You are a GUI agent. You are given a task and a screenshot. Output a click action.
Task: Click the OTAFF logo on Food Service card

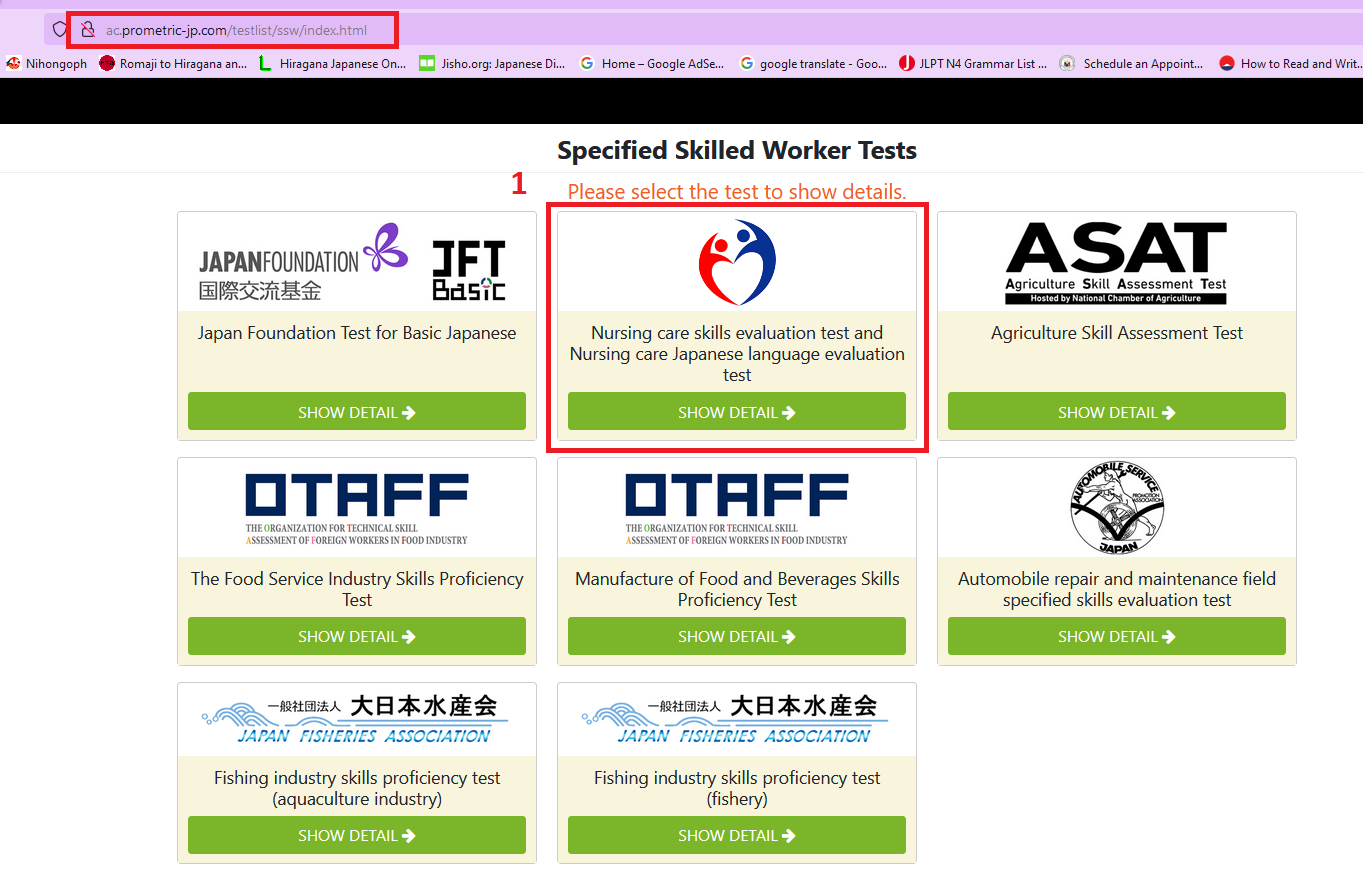[357, 508]
